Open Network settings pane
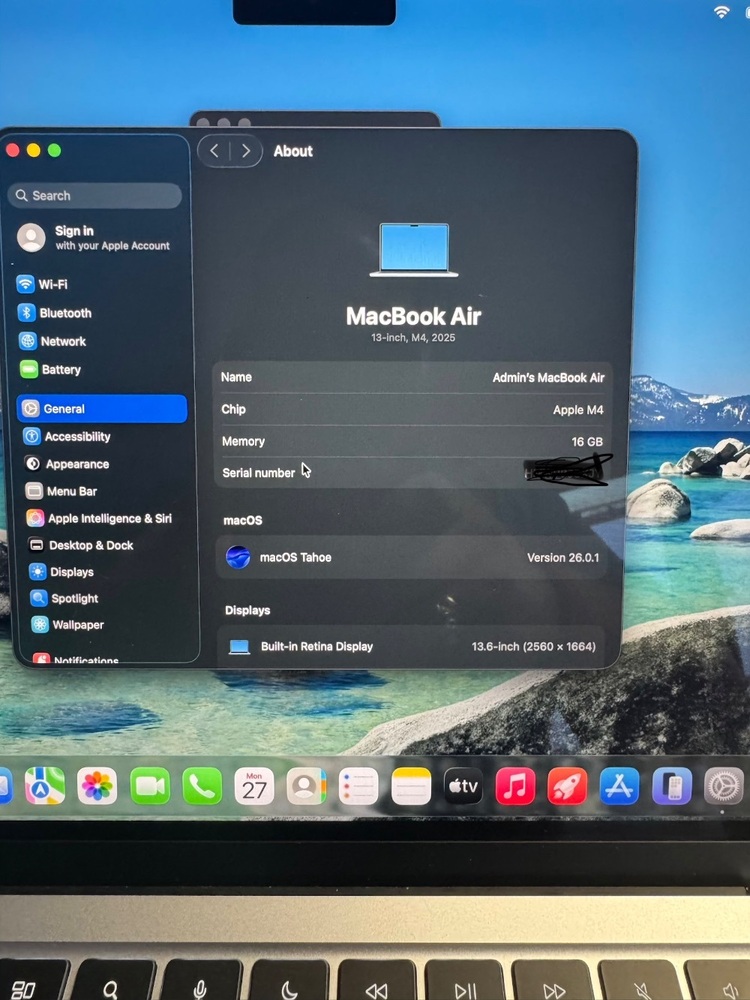 point(62,341)
